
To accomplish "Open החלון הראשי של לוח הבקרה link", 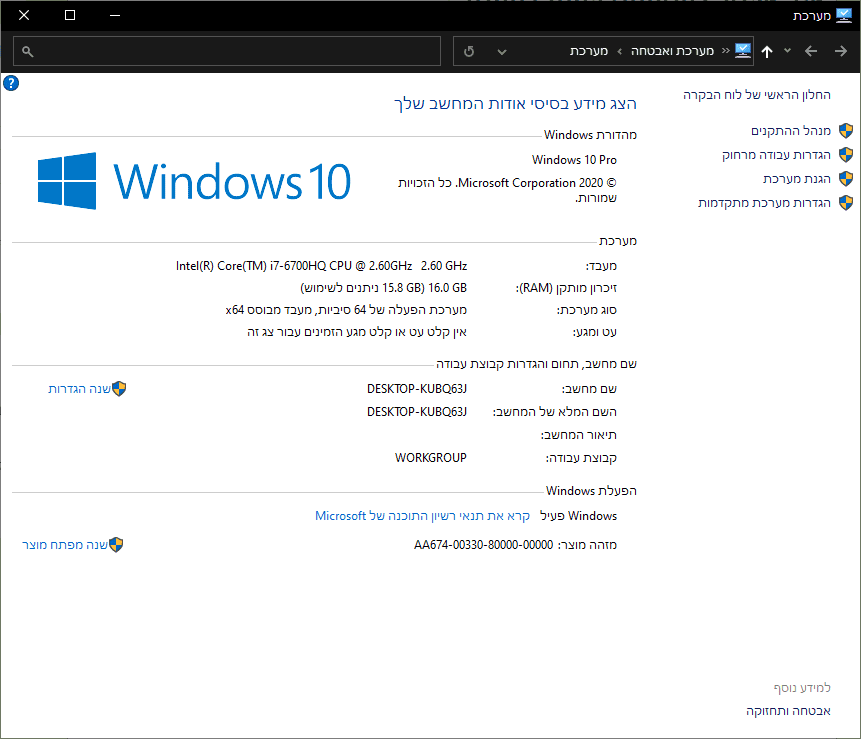I will (x=757, y=95).
